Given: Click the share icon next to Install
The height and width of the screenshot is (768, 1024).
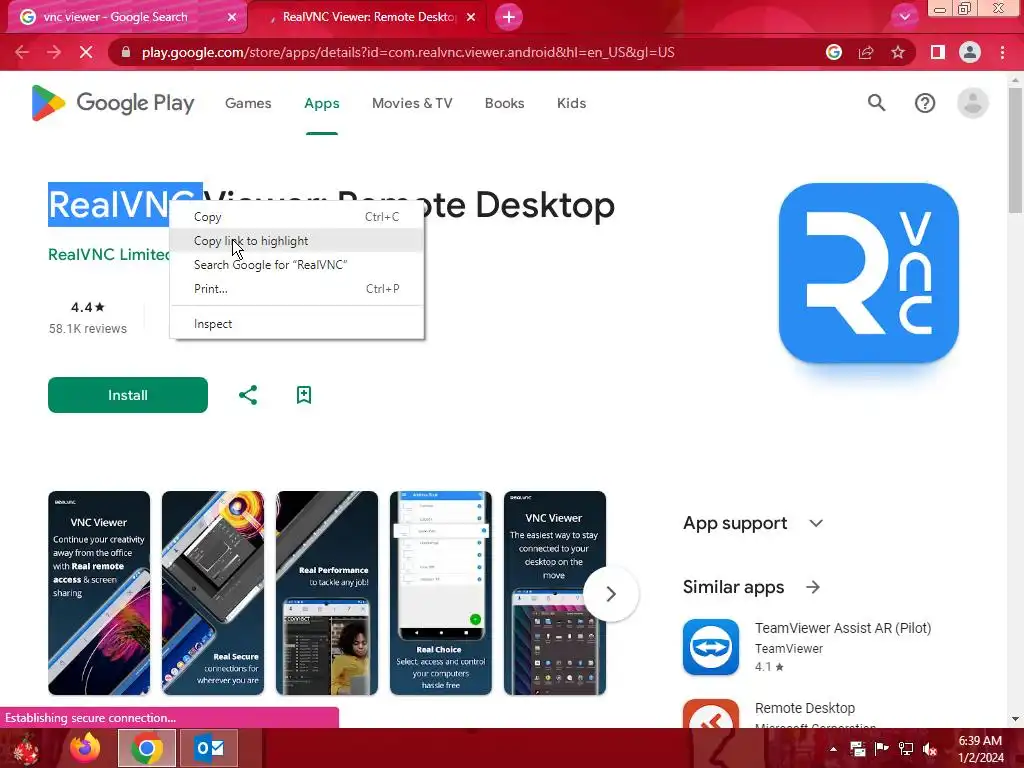Looking at the screenshot, I should click(248, 395).
